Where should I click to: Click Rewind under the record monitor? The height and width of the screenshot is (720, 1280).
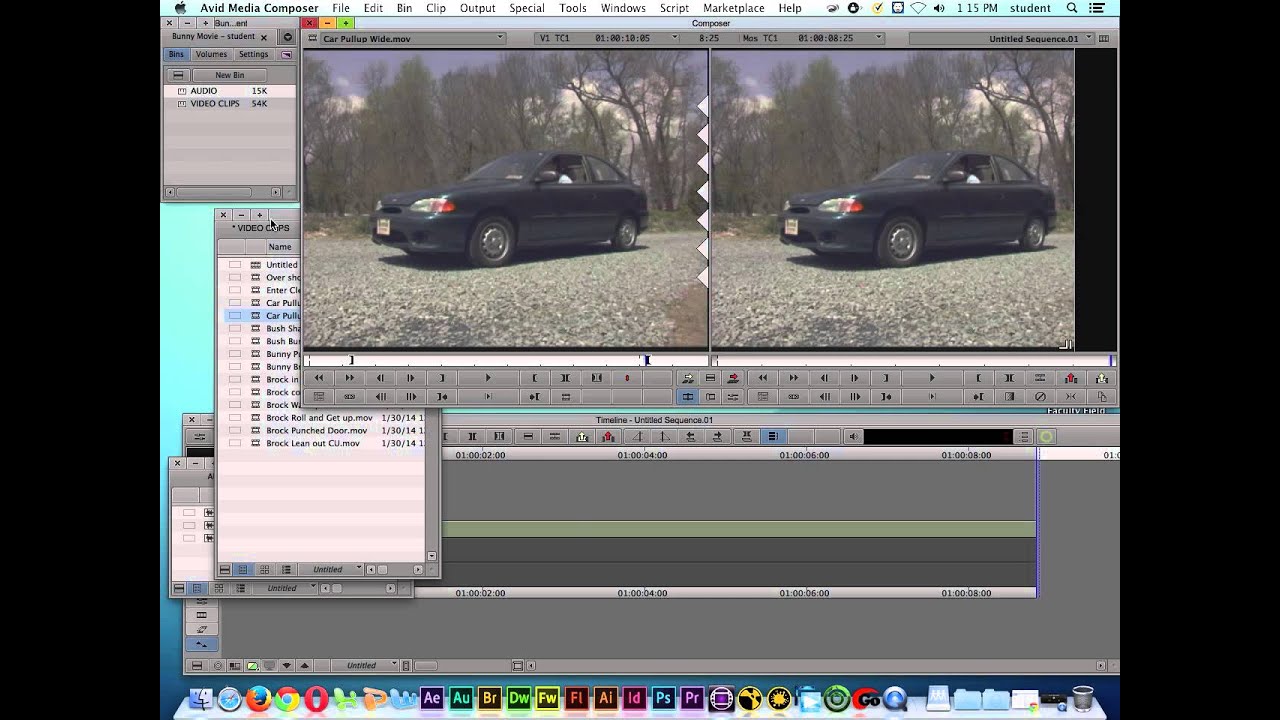tap(763, 378)
